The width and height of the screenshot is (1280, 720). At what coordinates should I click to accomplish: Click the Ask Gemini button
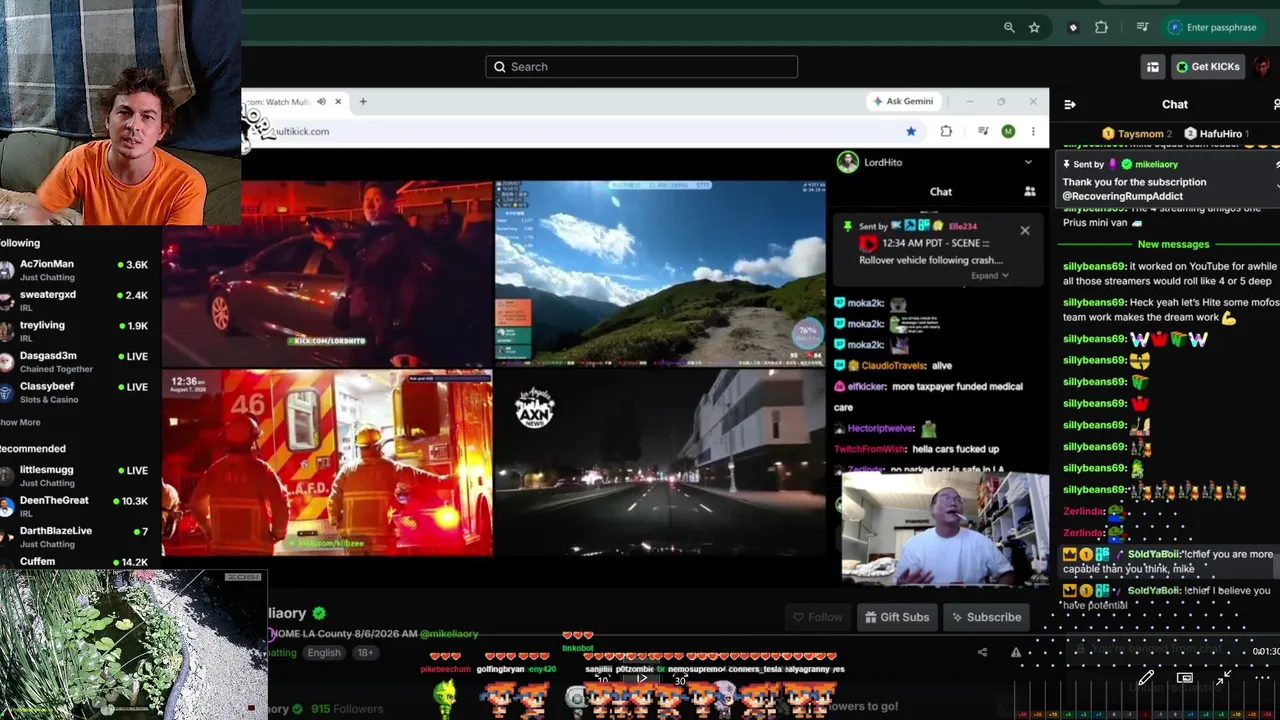(x=903, y=101)
